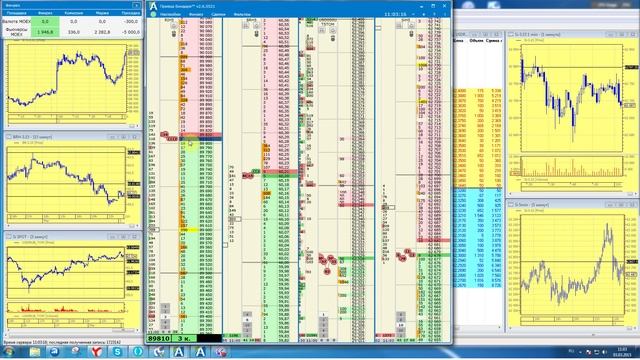Image resolution: width=640 pixels, height=360 pixels.
Task: Open Skype from the taskbar
Action: (118, 351)
